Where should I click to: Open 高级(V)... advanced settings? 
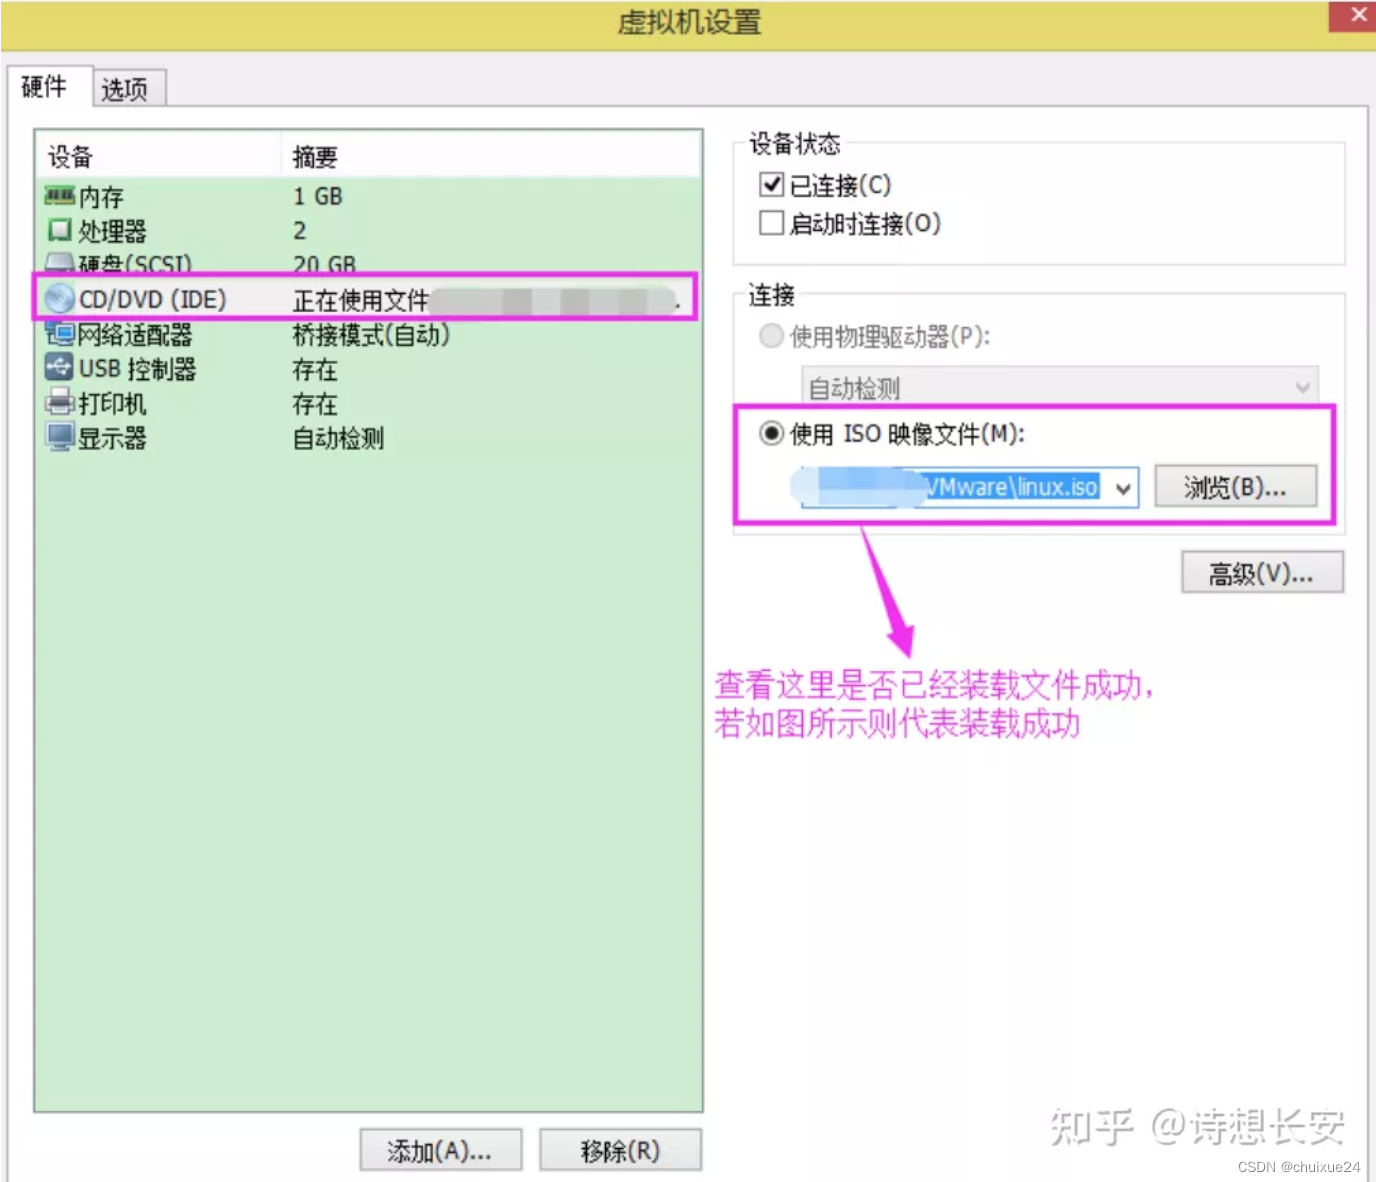point(1262,573)
